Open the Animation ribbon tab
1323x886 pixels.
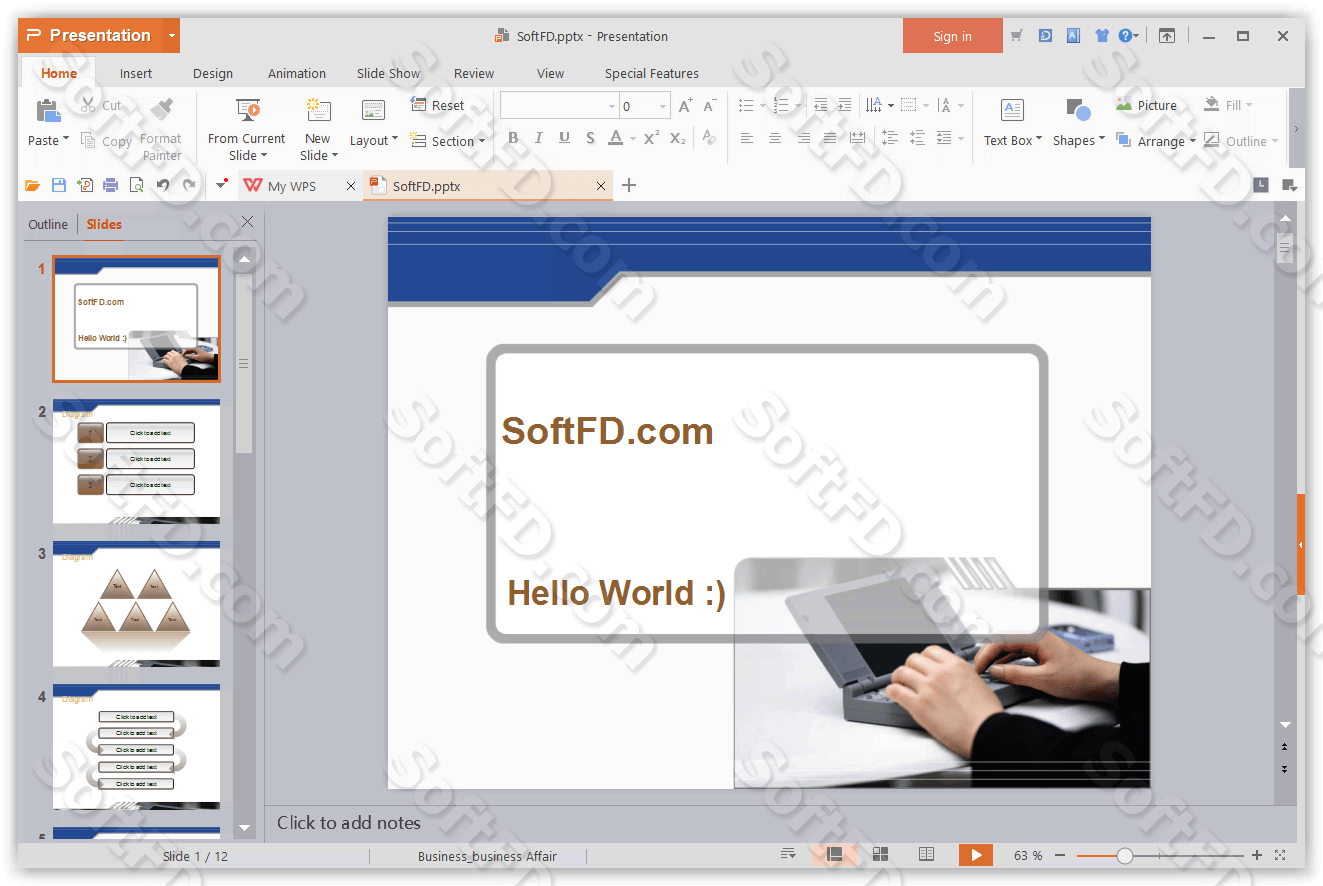coord(297,73)
